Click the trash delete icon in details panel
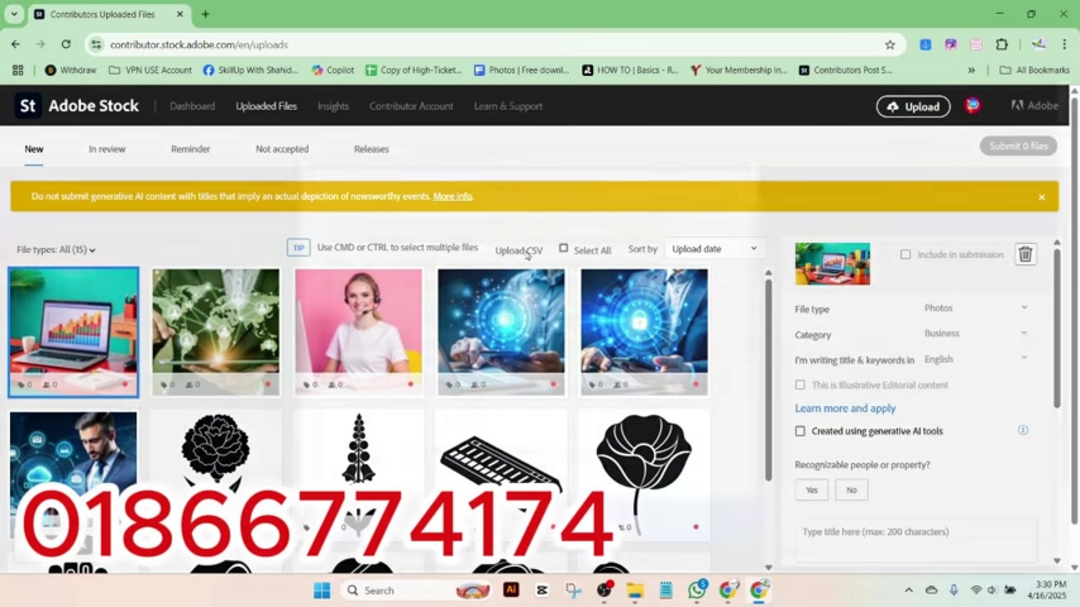The image size is (1080, 607). (x=1025, y=254)
